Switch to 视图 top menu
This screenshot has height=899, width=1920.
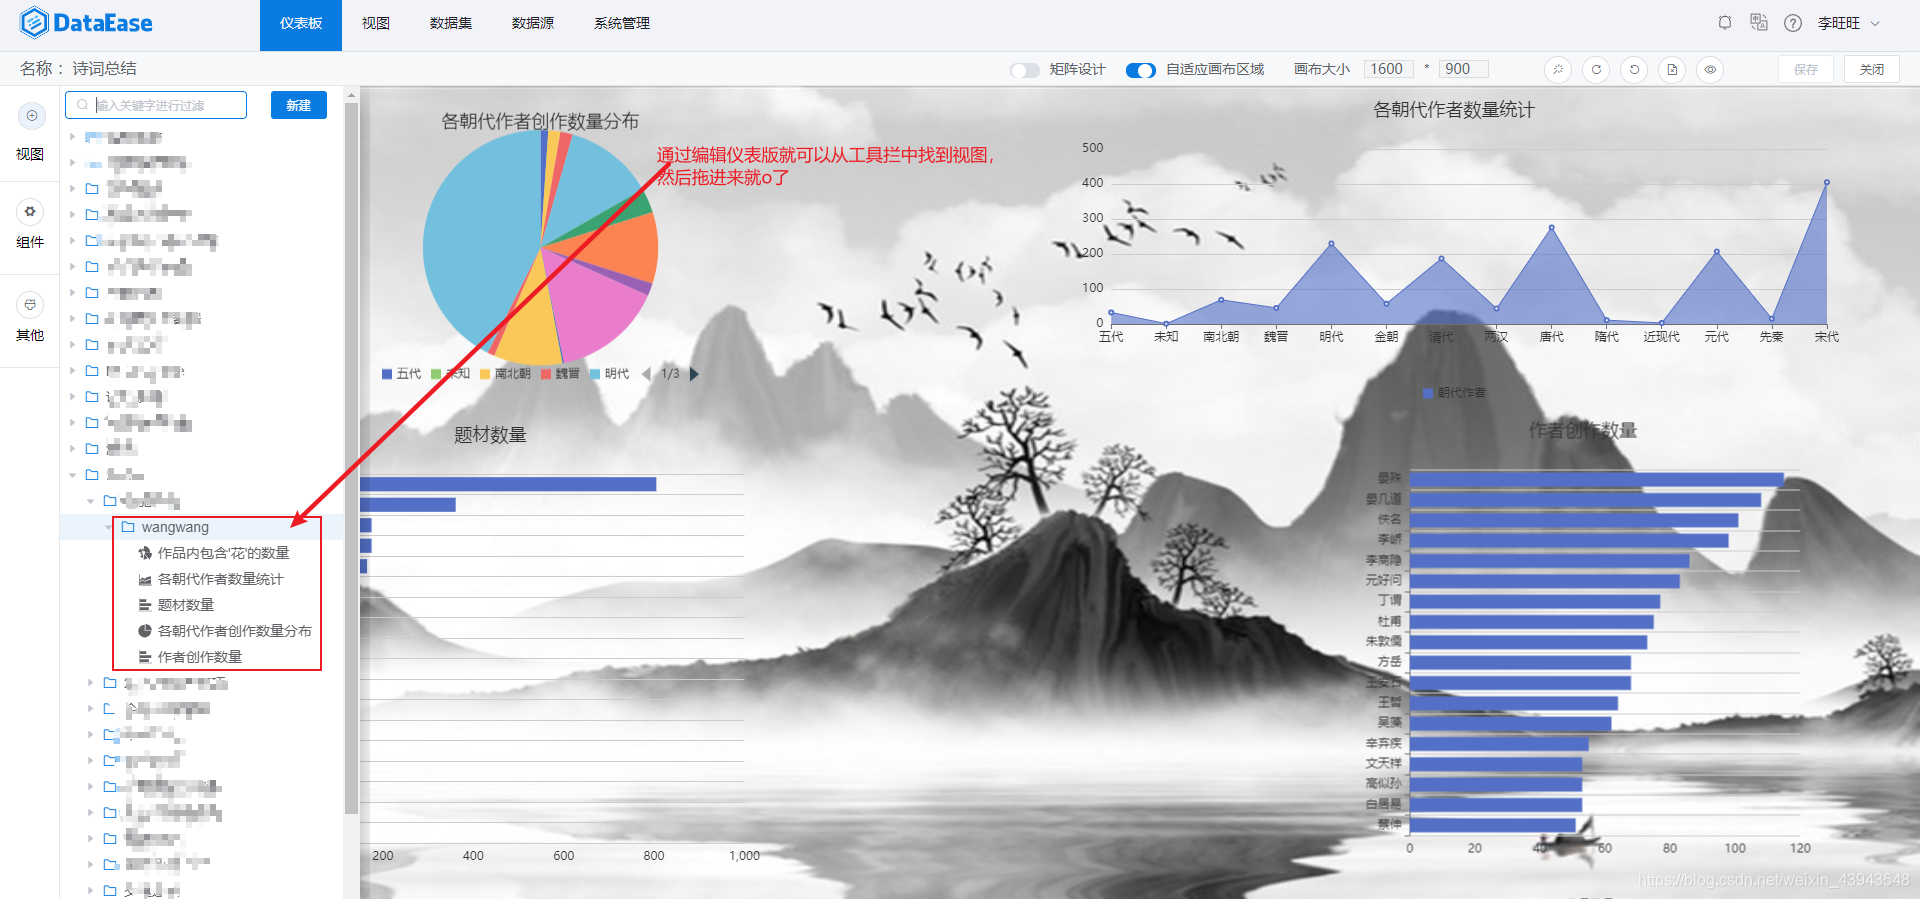click(376, 23)
